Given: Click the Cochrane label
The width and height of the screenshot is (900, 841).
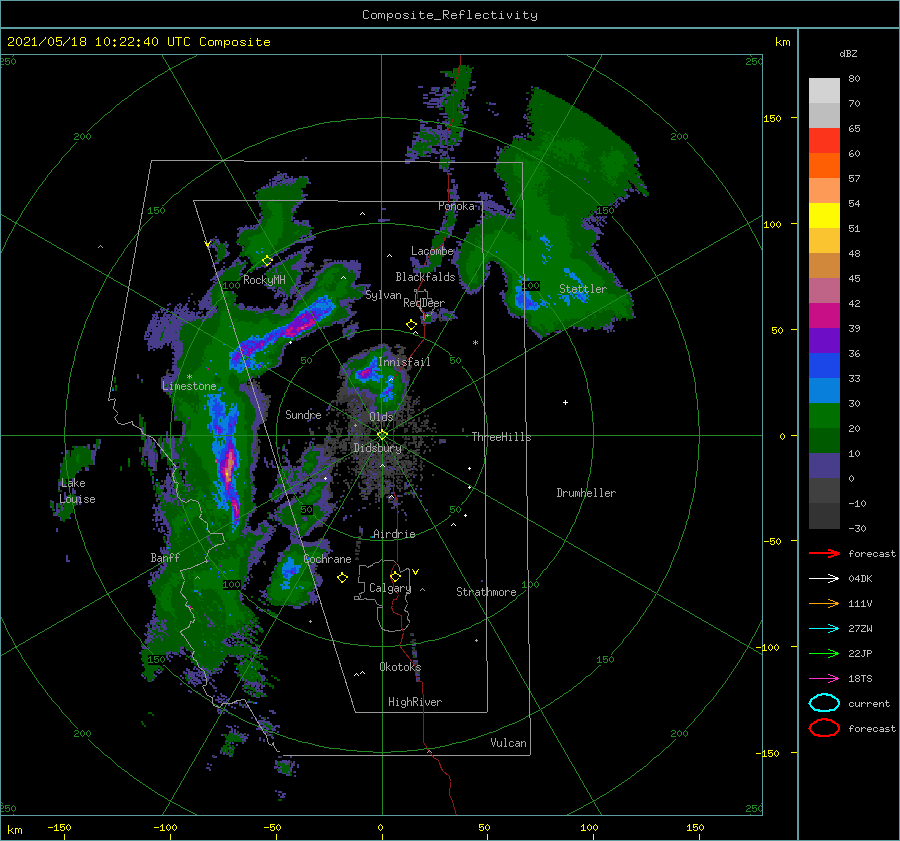Looking at the screenshot, I should [x=327, y=559].
